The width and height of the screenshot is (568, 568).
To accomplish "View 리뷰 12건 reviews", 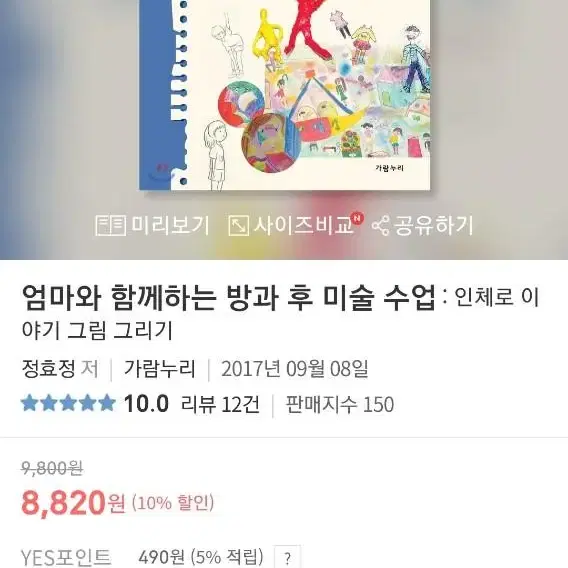I will coord(220,404).
